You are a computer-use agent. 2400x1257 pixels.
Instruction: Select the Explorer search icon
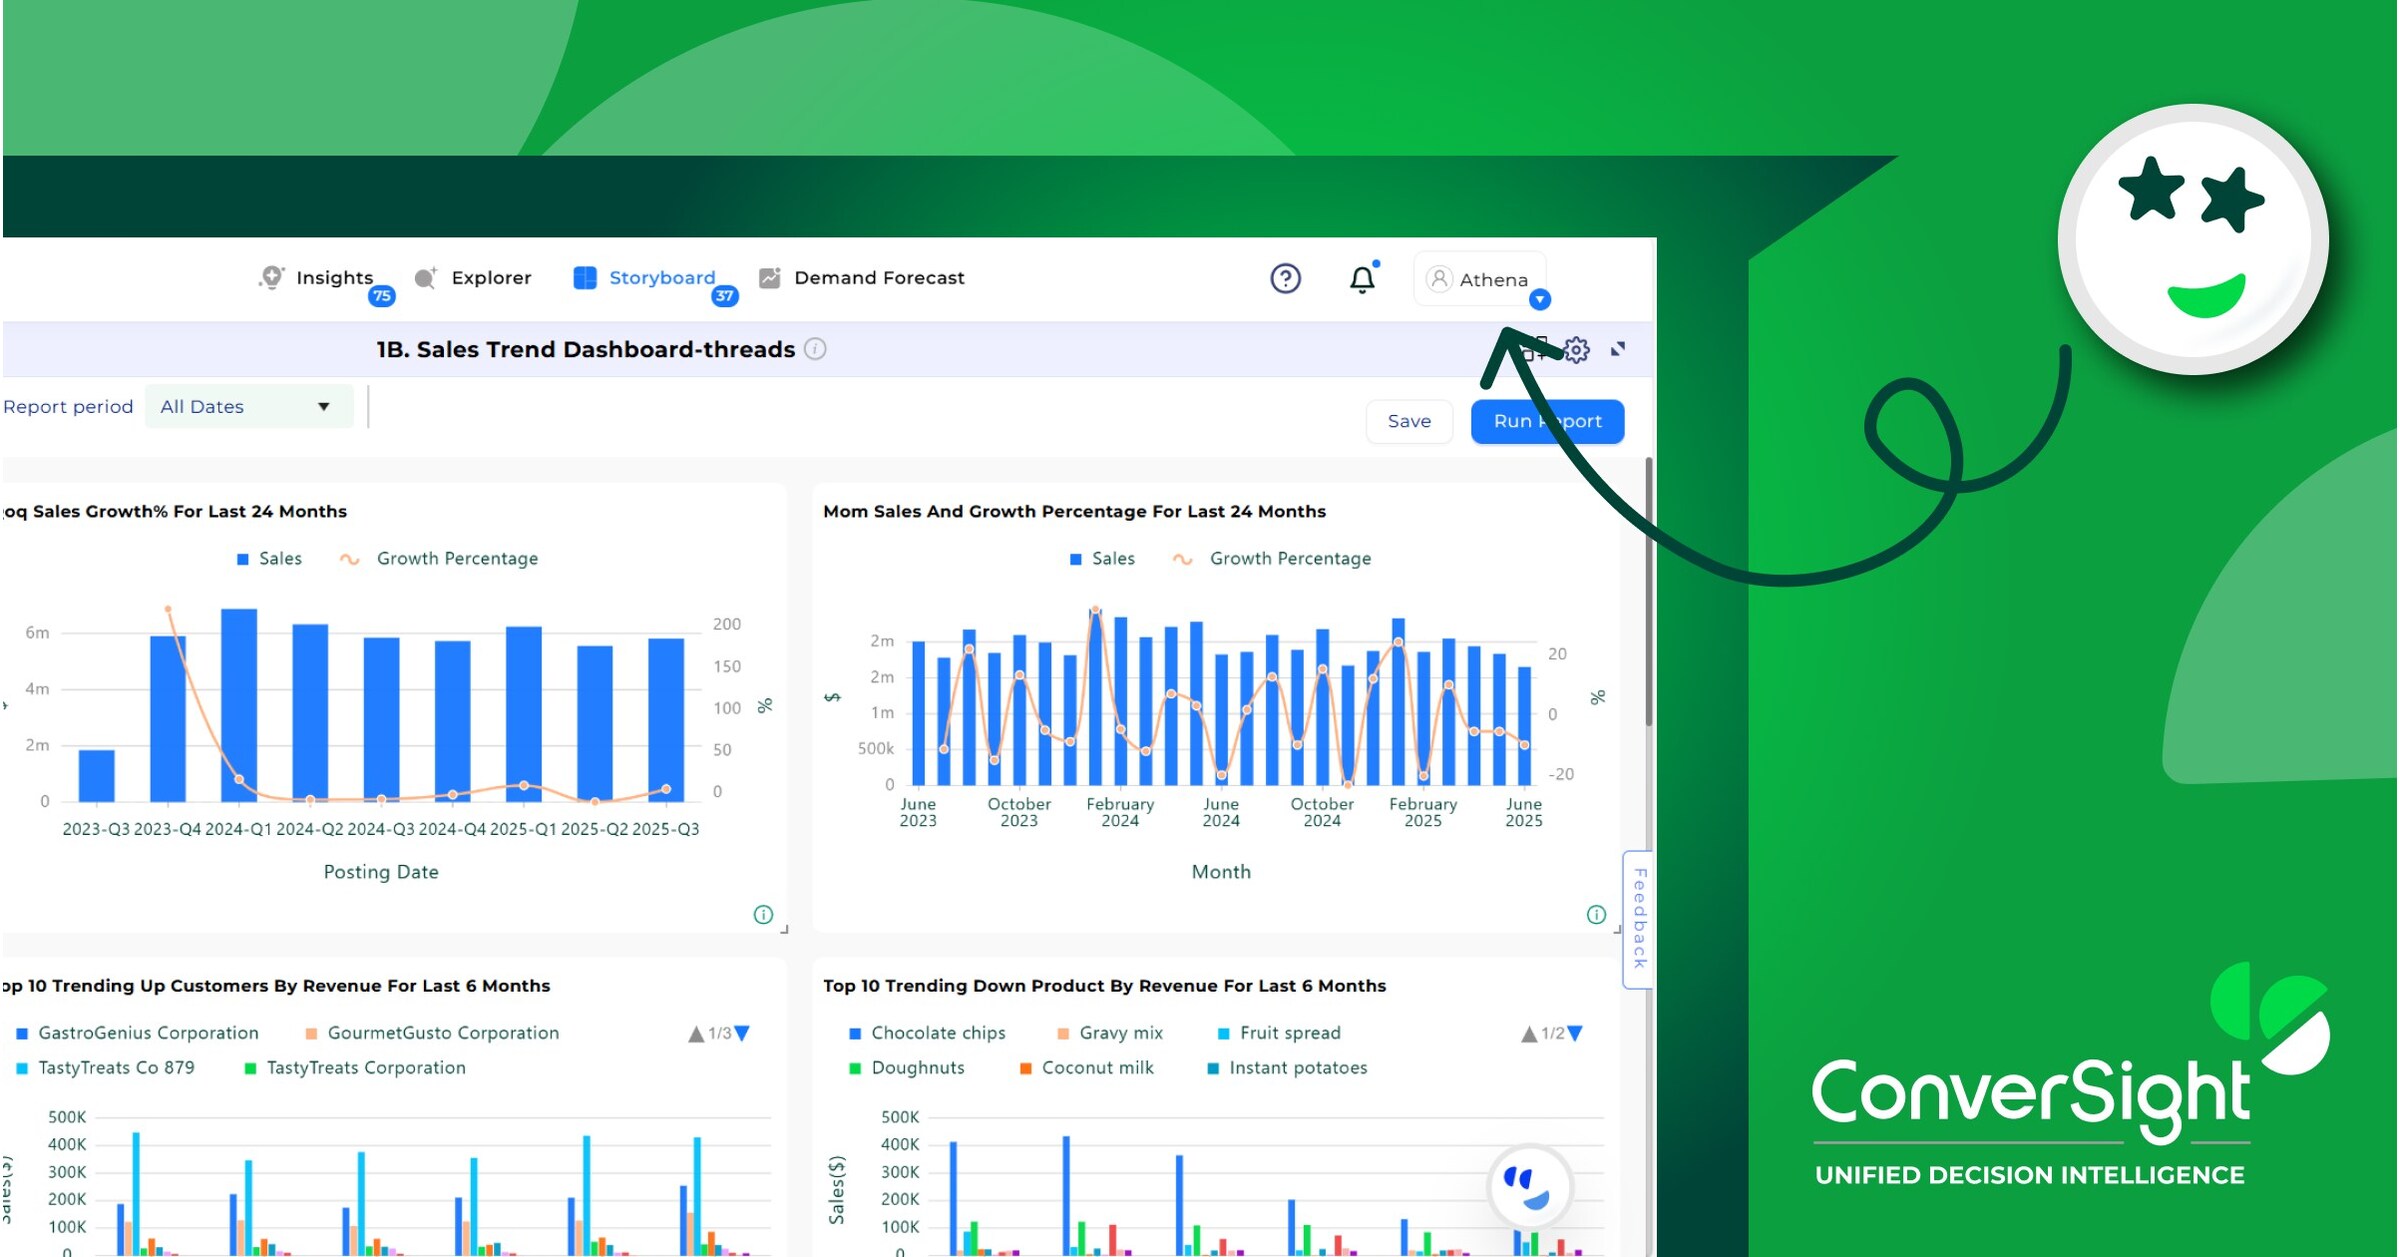[x=425, y=278]
